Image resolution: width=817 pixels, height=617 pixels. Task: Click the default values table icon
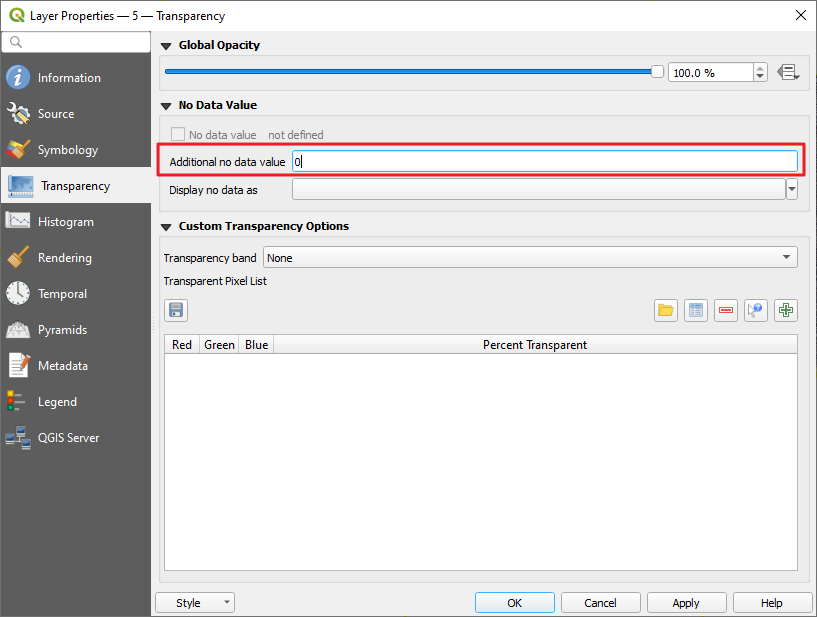[696, 310]
